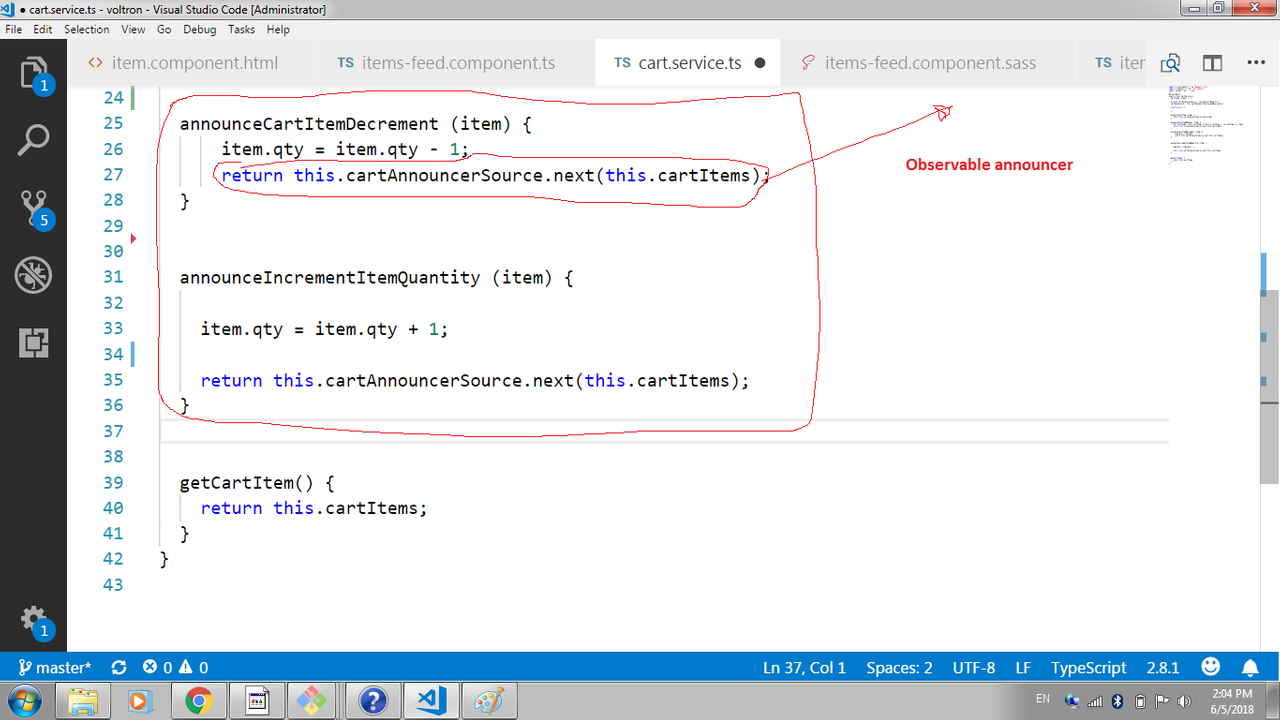
Task: Open the View menu
Action: [133, 29]
